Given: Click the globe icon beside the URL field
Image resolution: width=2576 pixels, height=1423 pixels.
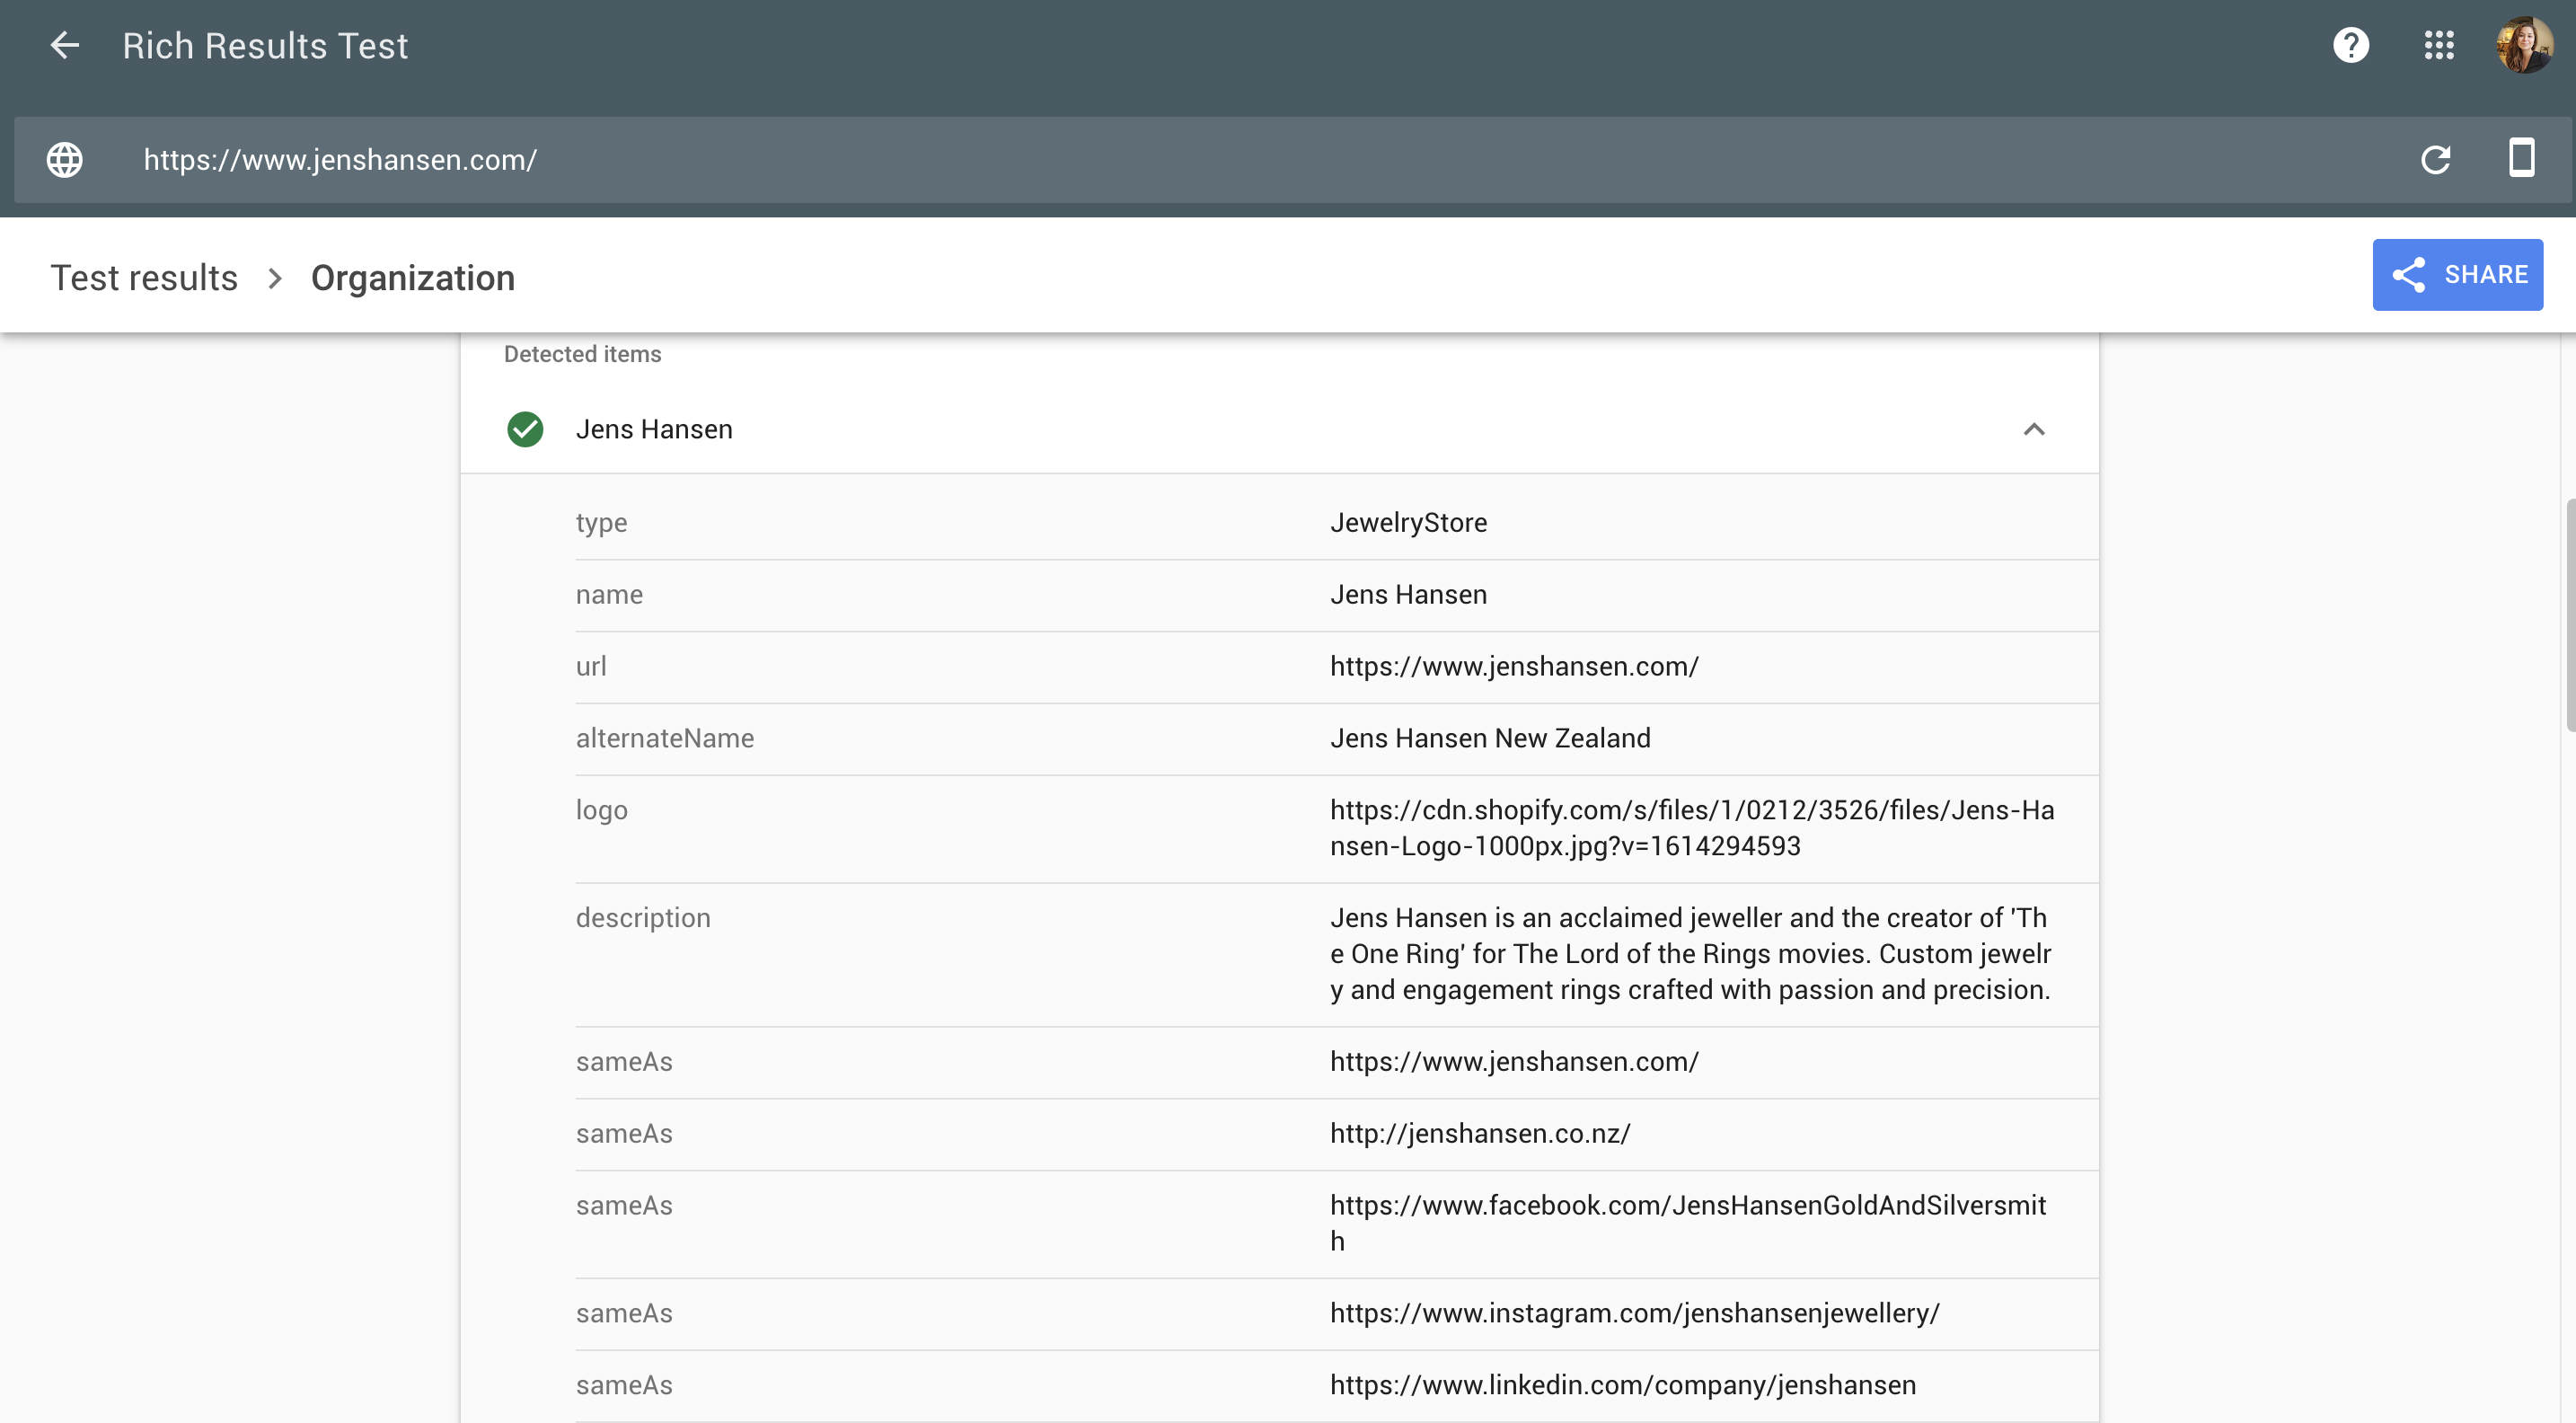Looking at the screenshot, I should 65,159.
